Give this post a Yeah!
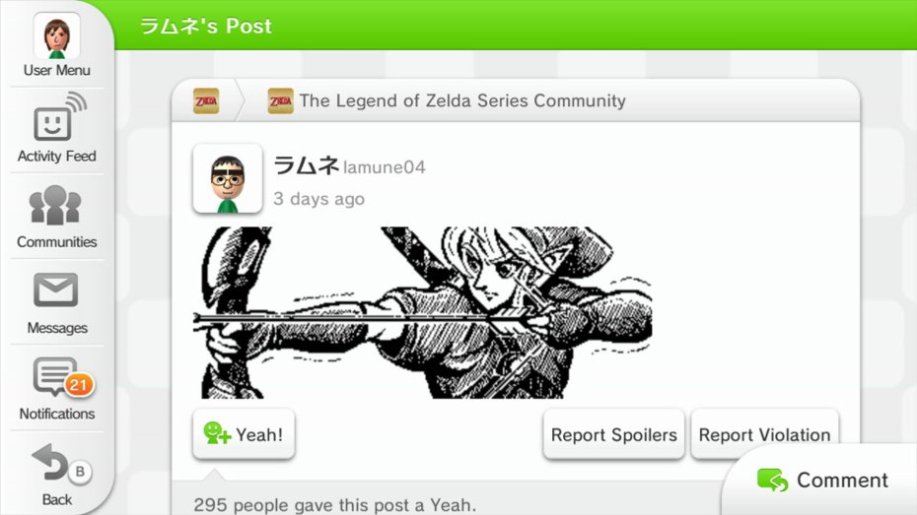Viewport: 917px width, 515px height. pyautogui.click(x=243, y=434)
